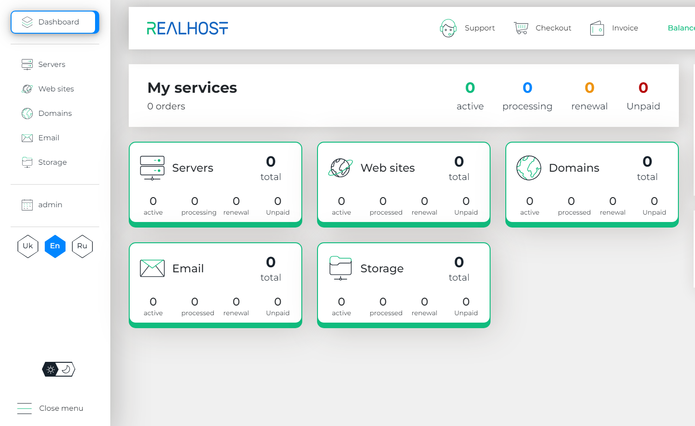Click Unpaid count in Web sites card
This screenshot has width=695, height=426.
coord(466,201)
